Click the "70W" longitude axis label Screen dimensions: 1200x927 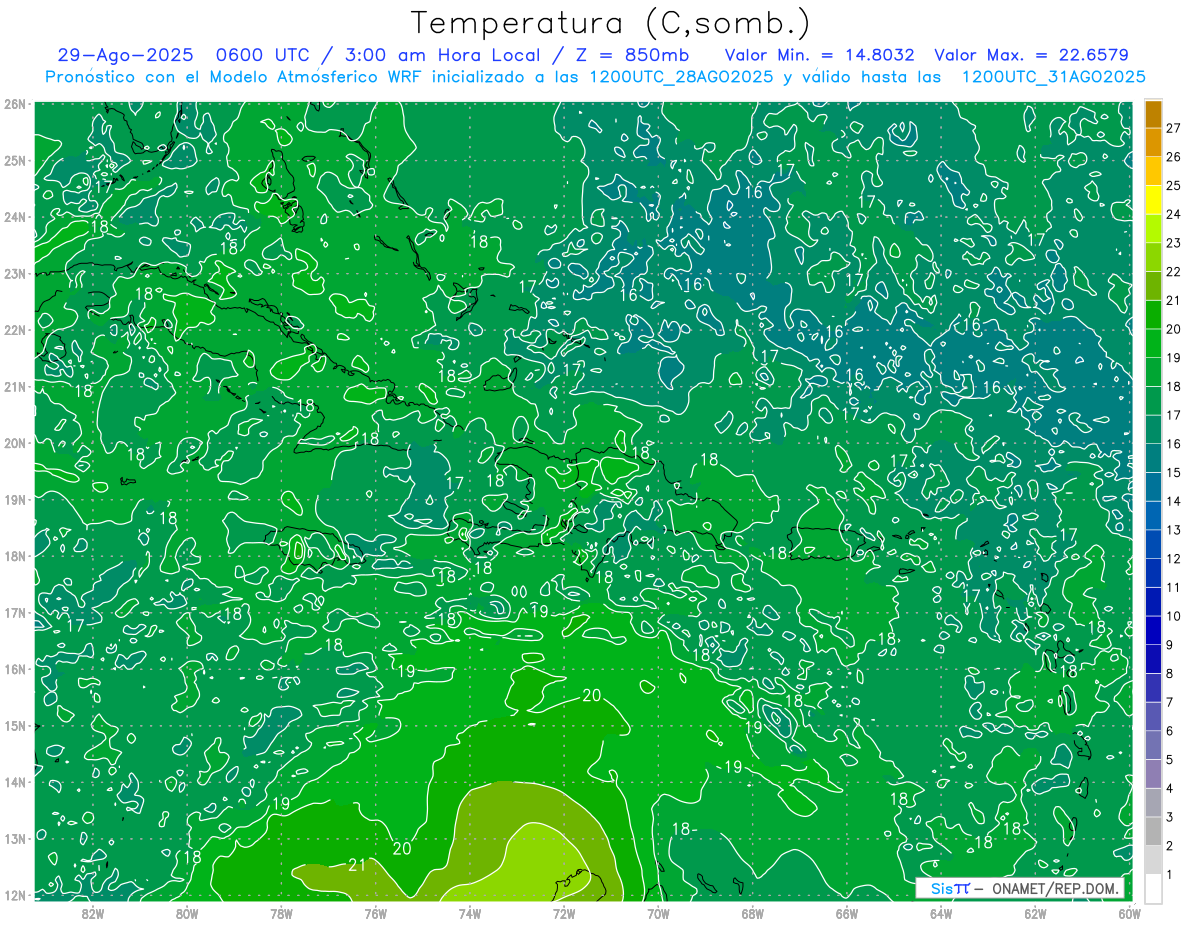658,913
